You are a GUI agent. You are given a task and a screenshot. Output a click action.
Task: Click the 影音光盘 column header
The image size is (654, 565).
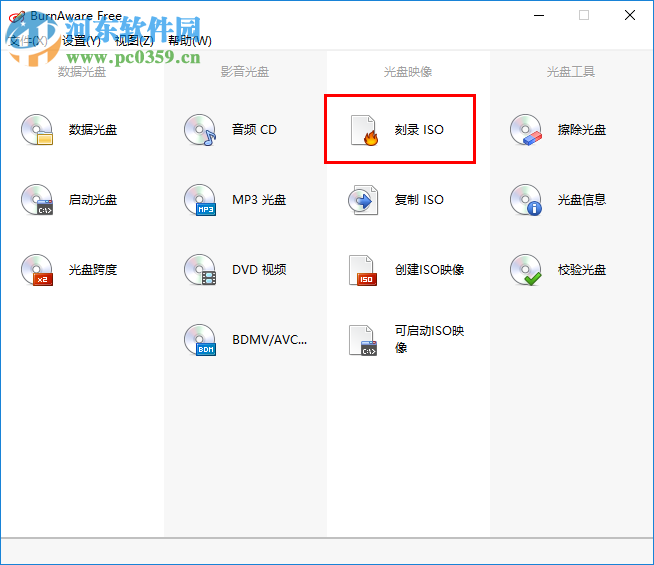245,72
